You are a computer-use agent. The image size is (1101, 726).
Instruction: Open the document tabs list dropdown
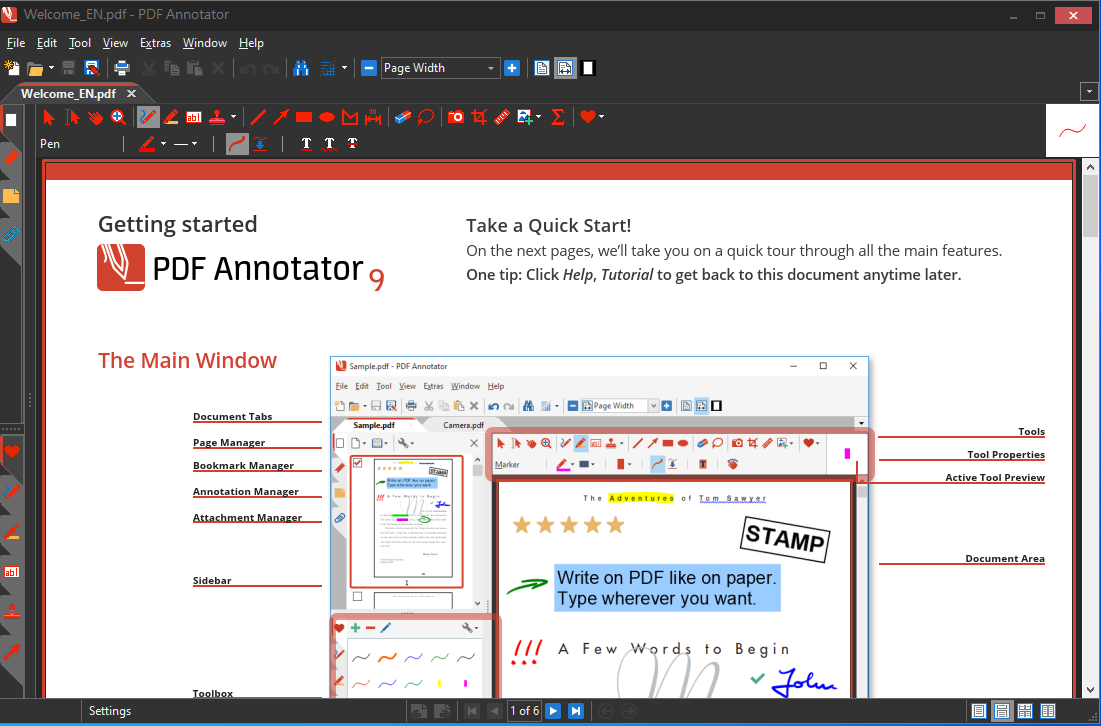pos(1089,92)
